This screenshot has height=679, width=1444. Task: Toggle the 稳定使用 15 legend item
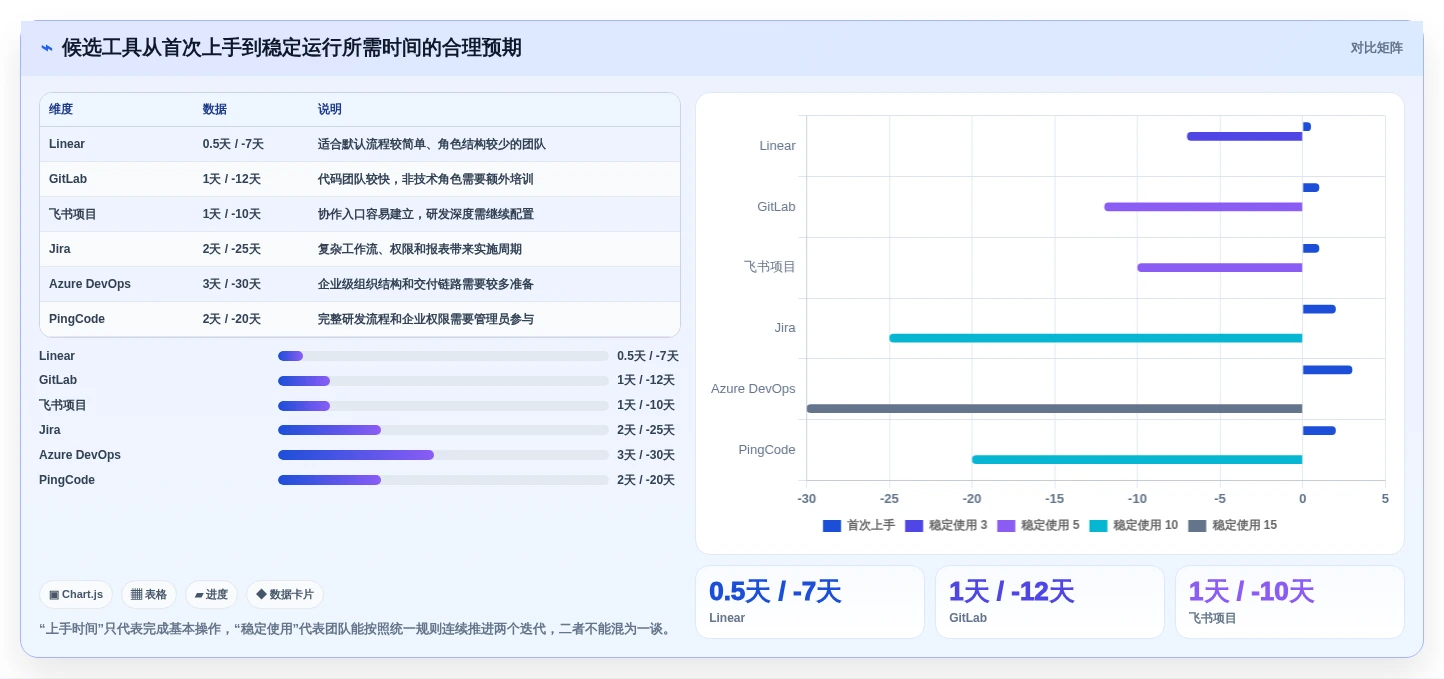point(1233,525)
